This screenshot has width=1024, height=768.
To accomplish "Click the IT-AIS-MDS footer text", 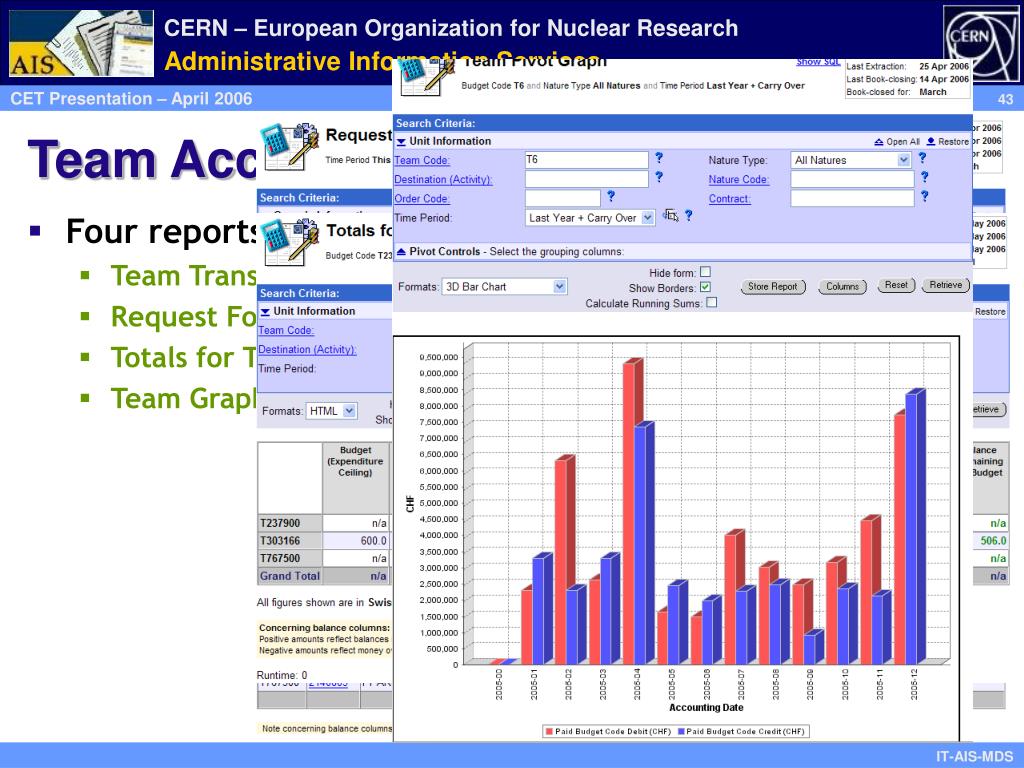I will (x=974, y=756).
